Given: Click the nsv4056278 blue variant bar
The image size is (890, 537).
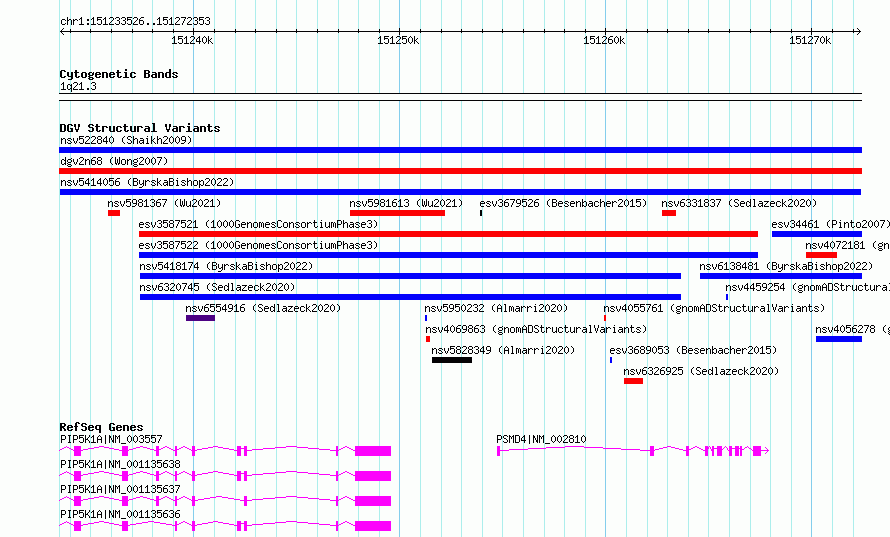Looking at the screenshot, I should 839,339.
